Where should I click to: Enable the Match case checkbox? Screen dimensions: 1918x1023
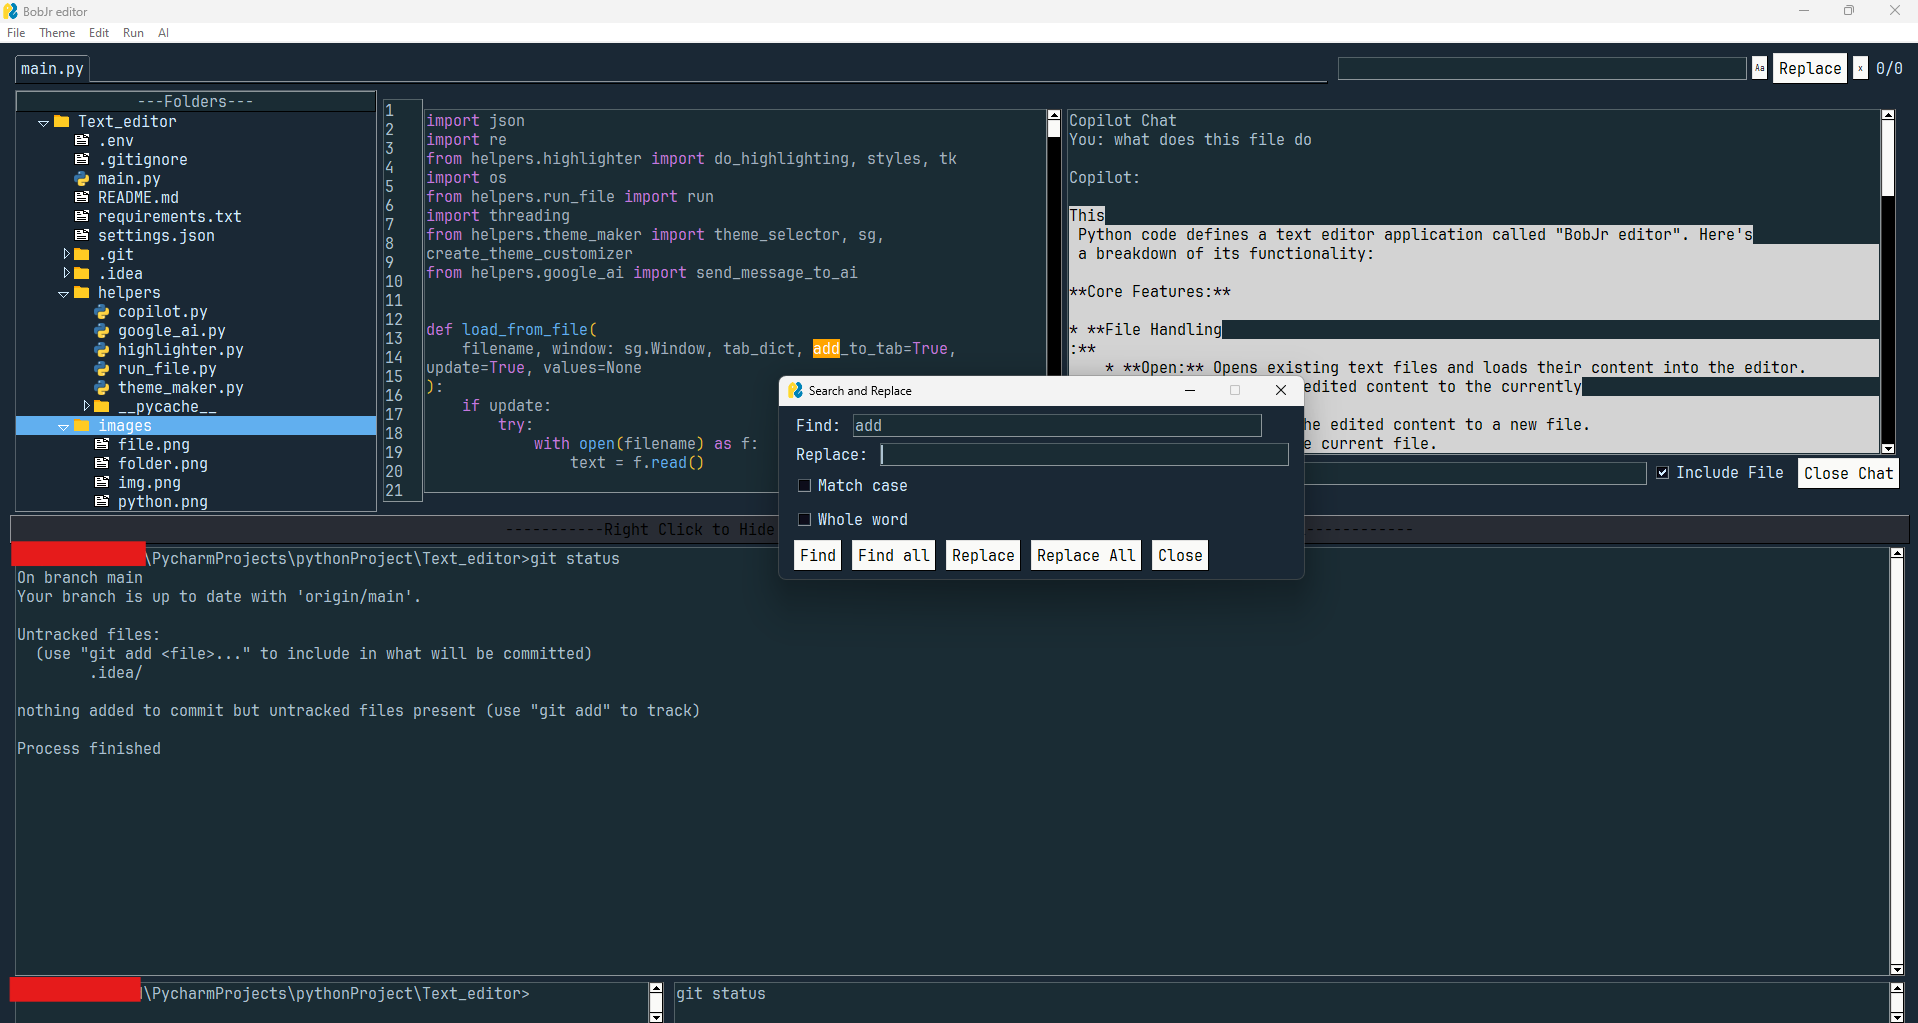804,485
